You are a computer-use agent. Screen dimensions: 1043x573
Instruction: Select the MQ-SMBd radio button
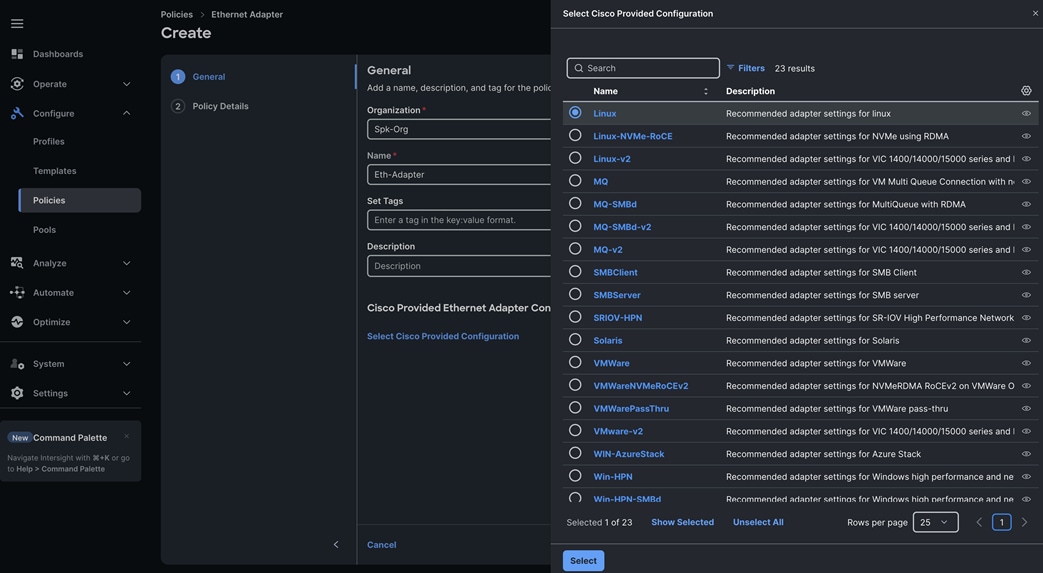click(x=575, y=203)
